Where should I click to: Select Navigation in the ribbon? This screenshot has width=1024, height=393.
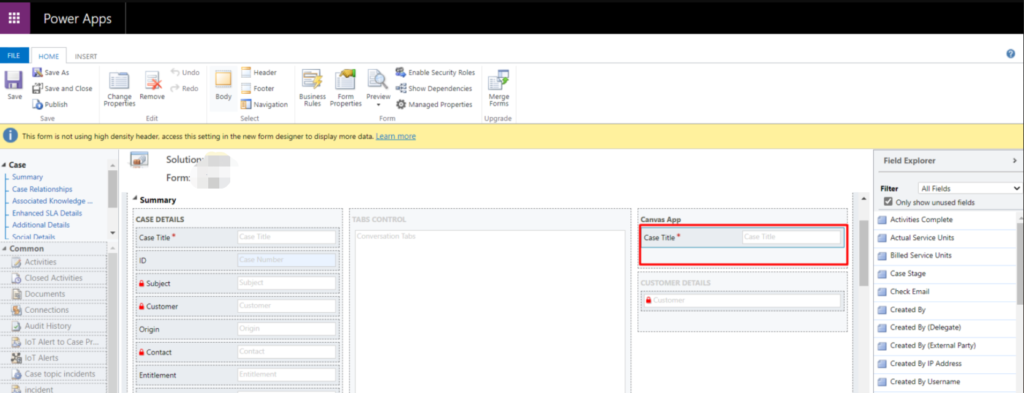(264, 104)
